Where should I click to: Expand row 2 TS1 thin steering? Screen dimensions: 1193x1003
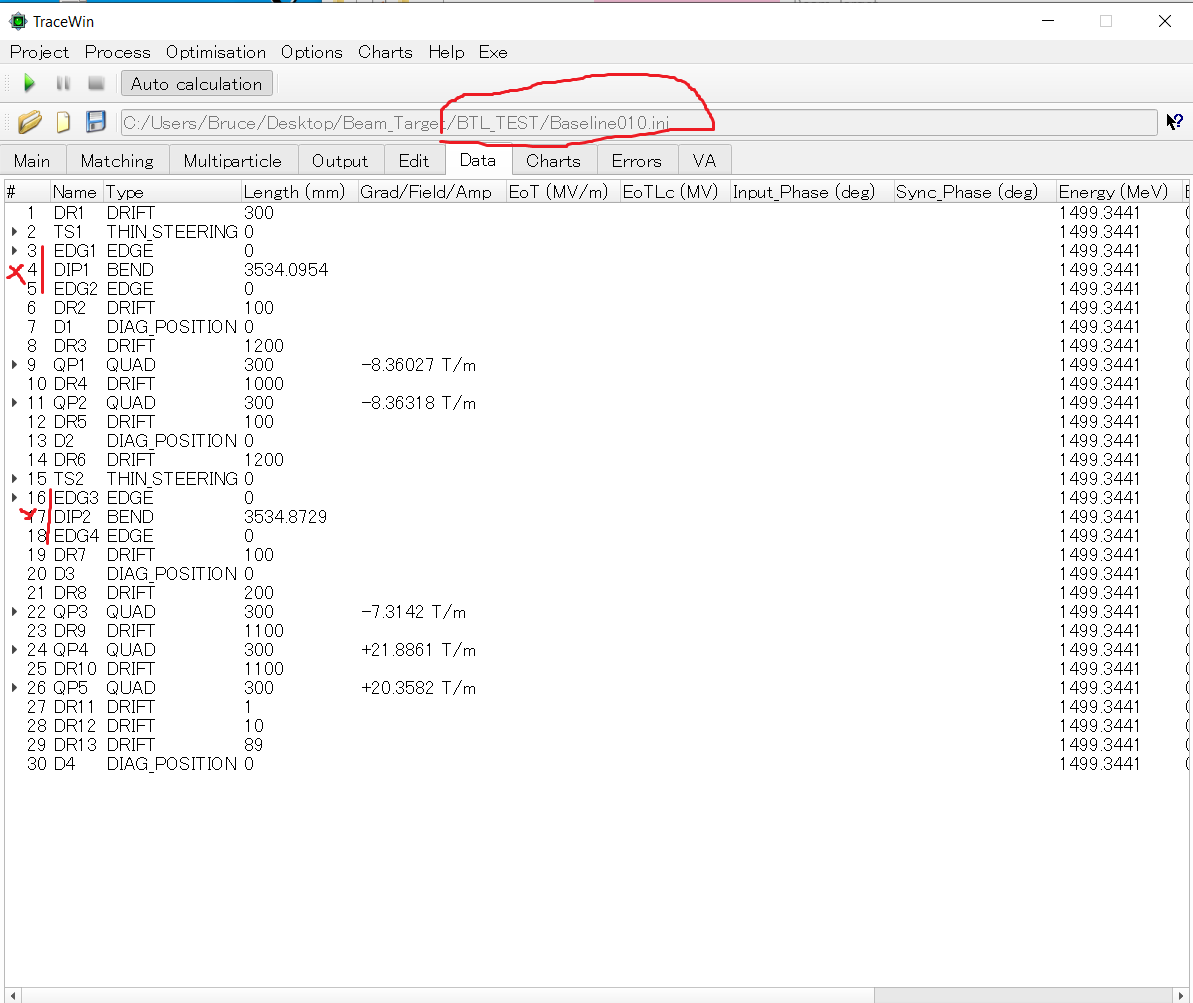(14, 232)
